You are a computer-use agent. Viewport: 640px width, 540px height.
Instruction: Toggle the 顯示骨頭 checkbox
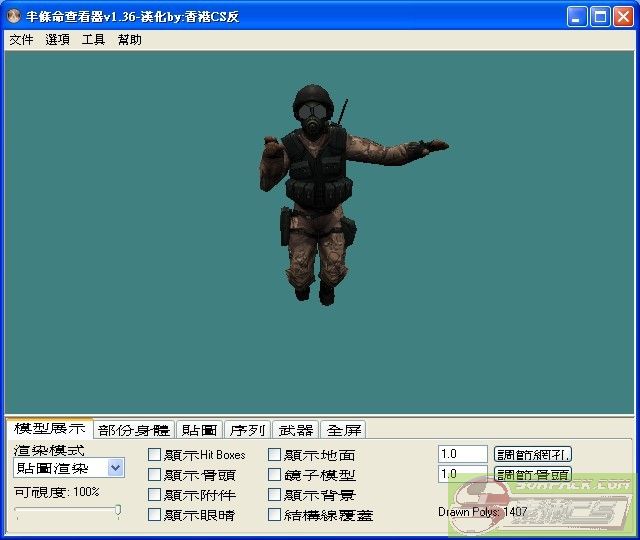point(154,475)
